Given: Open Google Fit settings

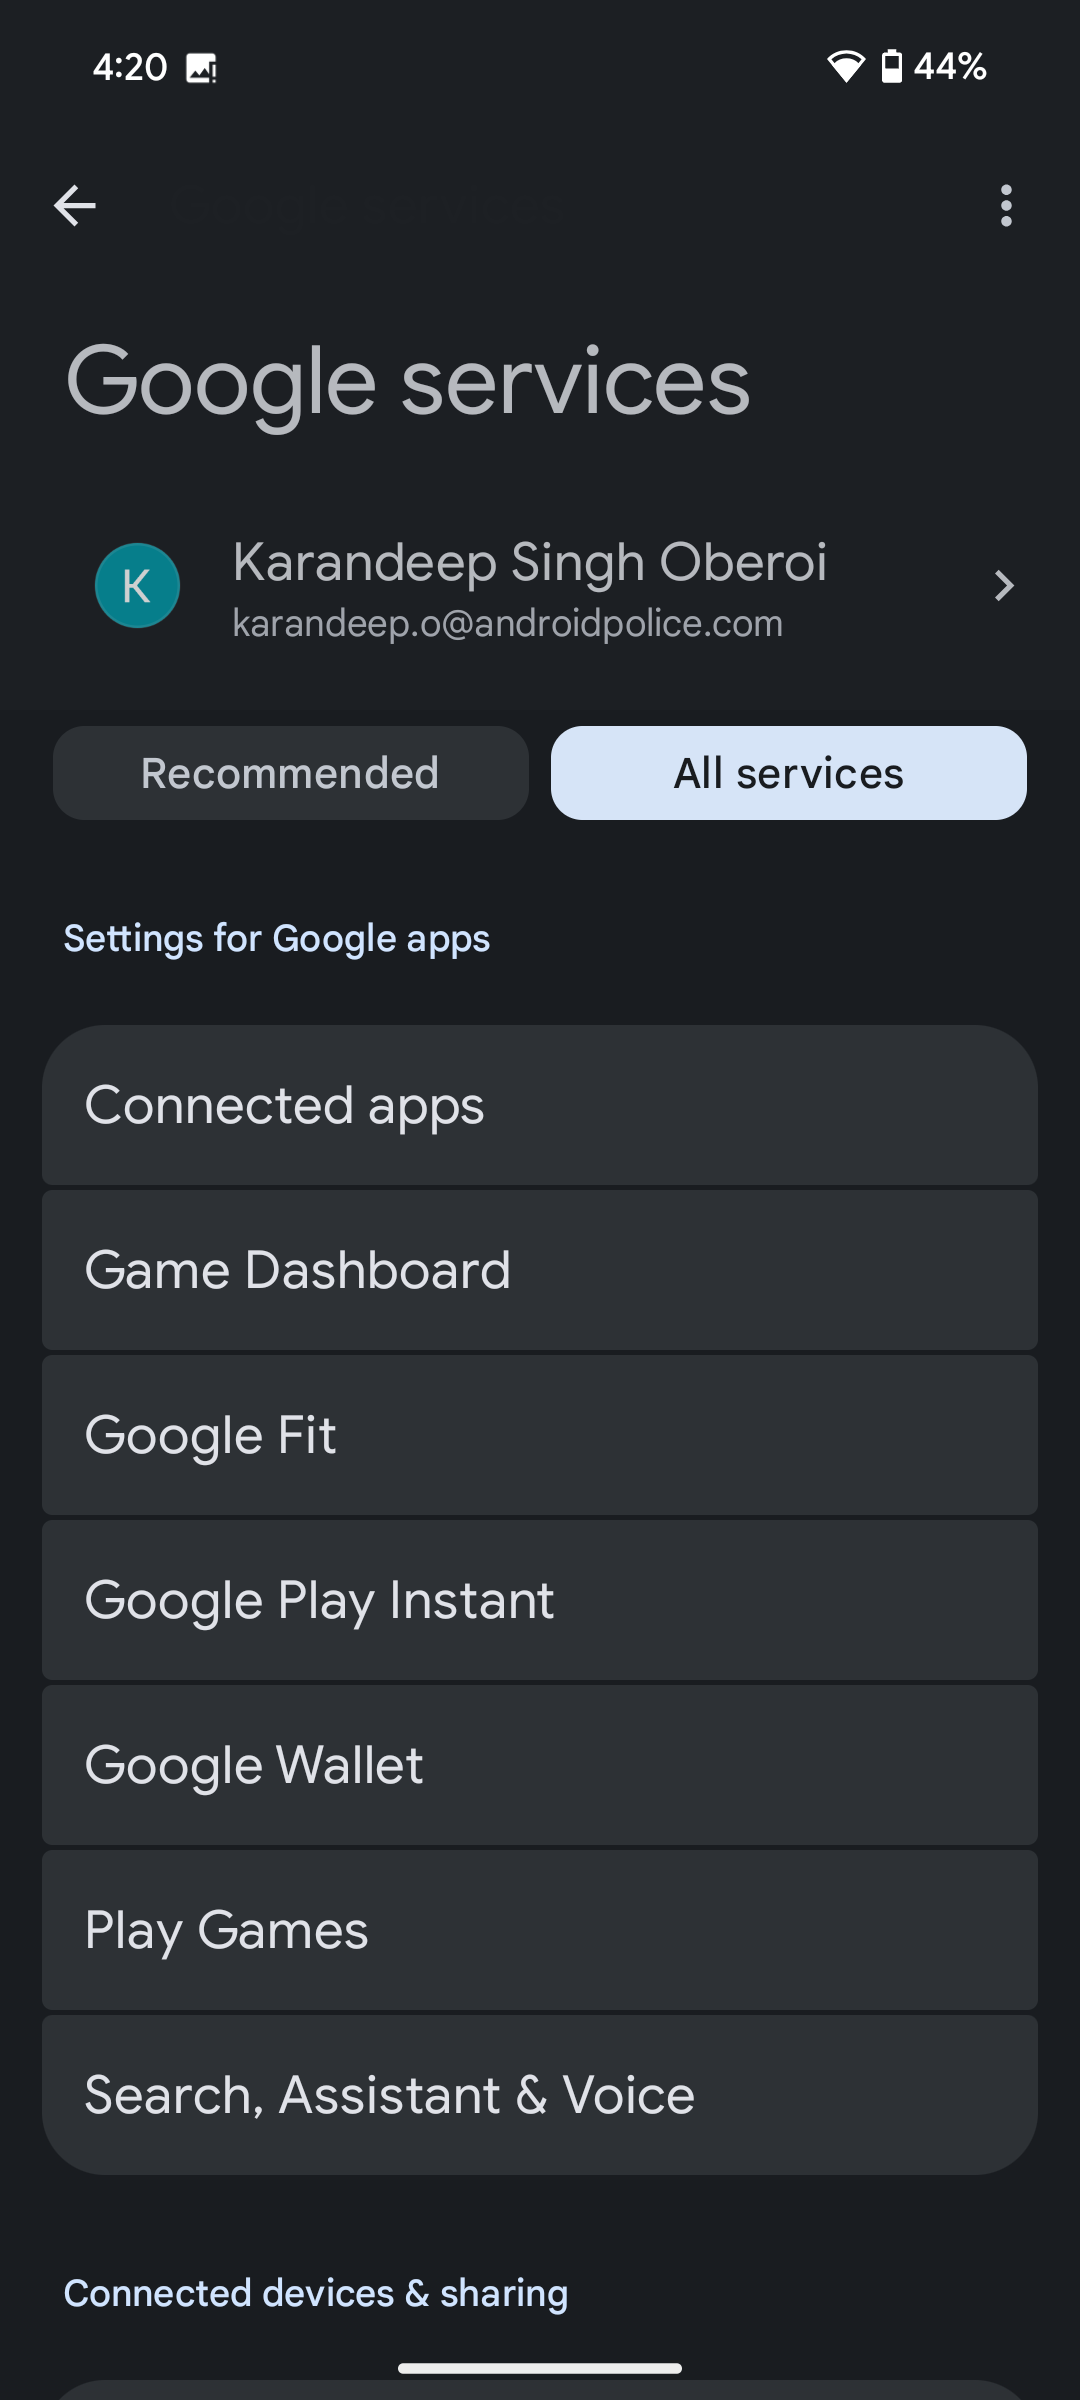Looking at the screenshot, I should pos(539,1435).
